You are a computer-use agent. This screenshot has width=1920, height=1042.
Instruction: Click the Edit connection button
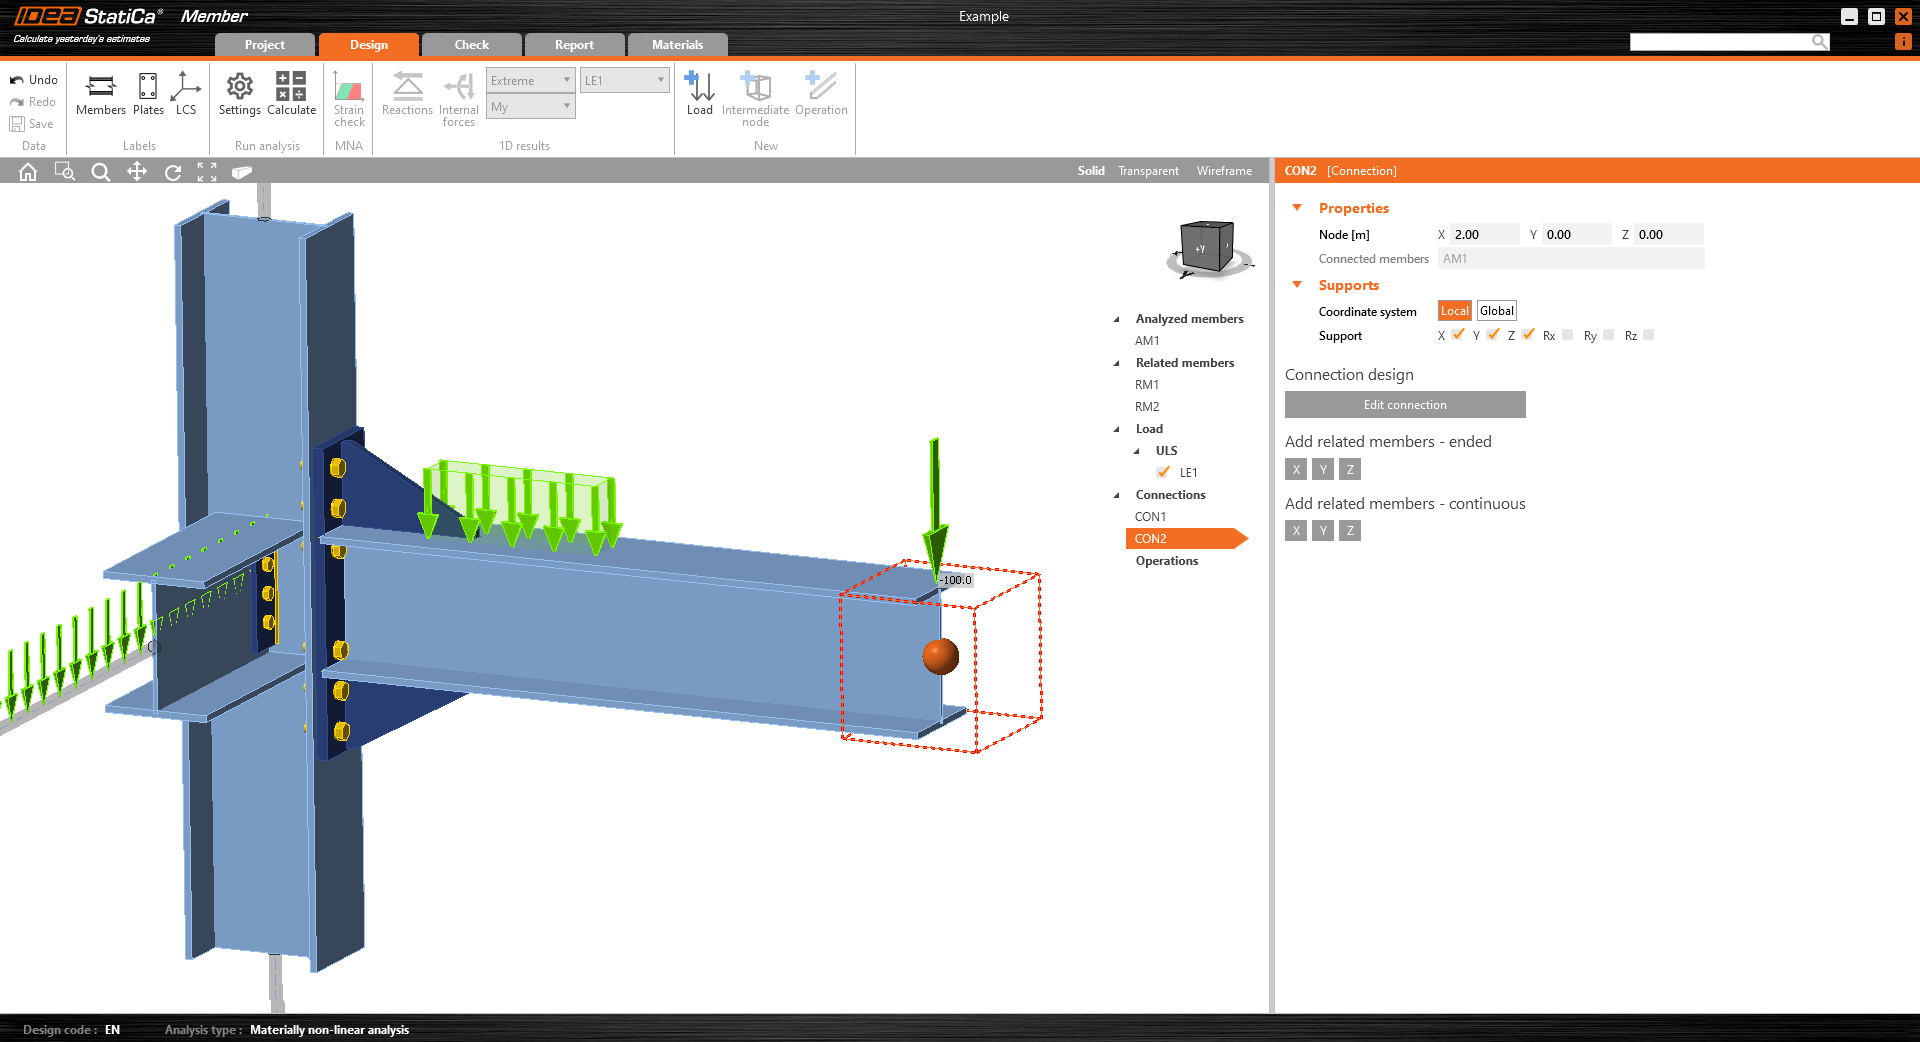pos(1404,405)
